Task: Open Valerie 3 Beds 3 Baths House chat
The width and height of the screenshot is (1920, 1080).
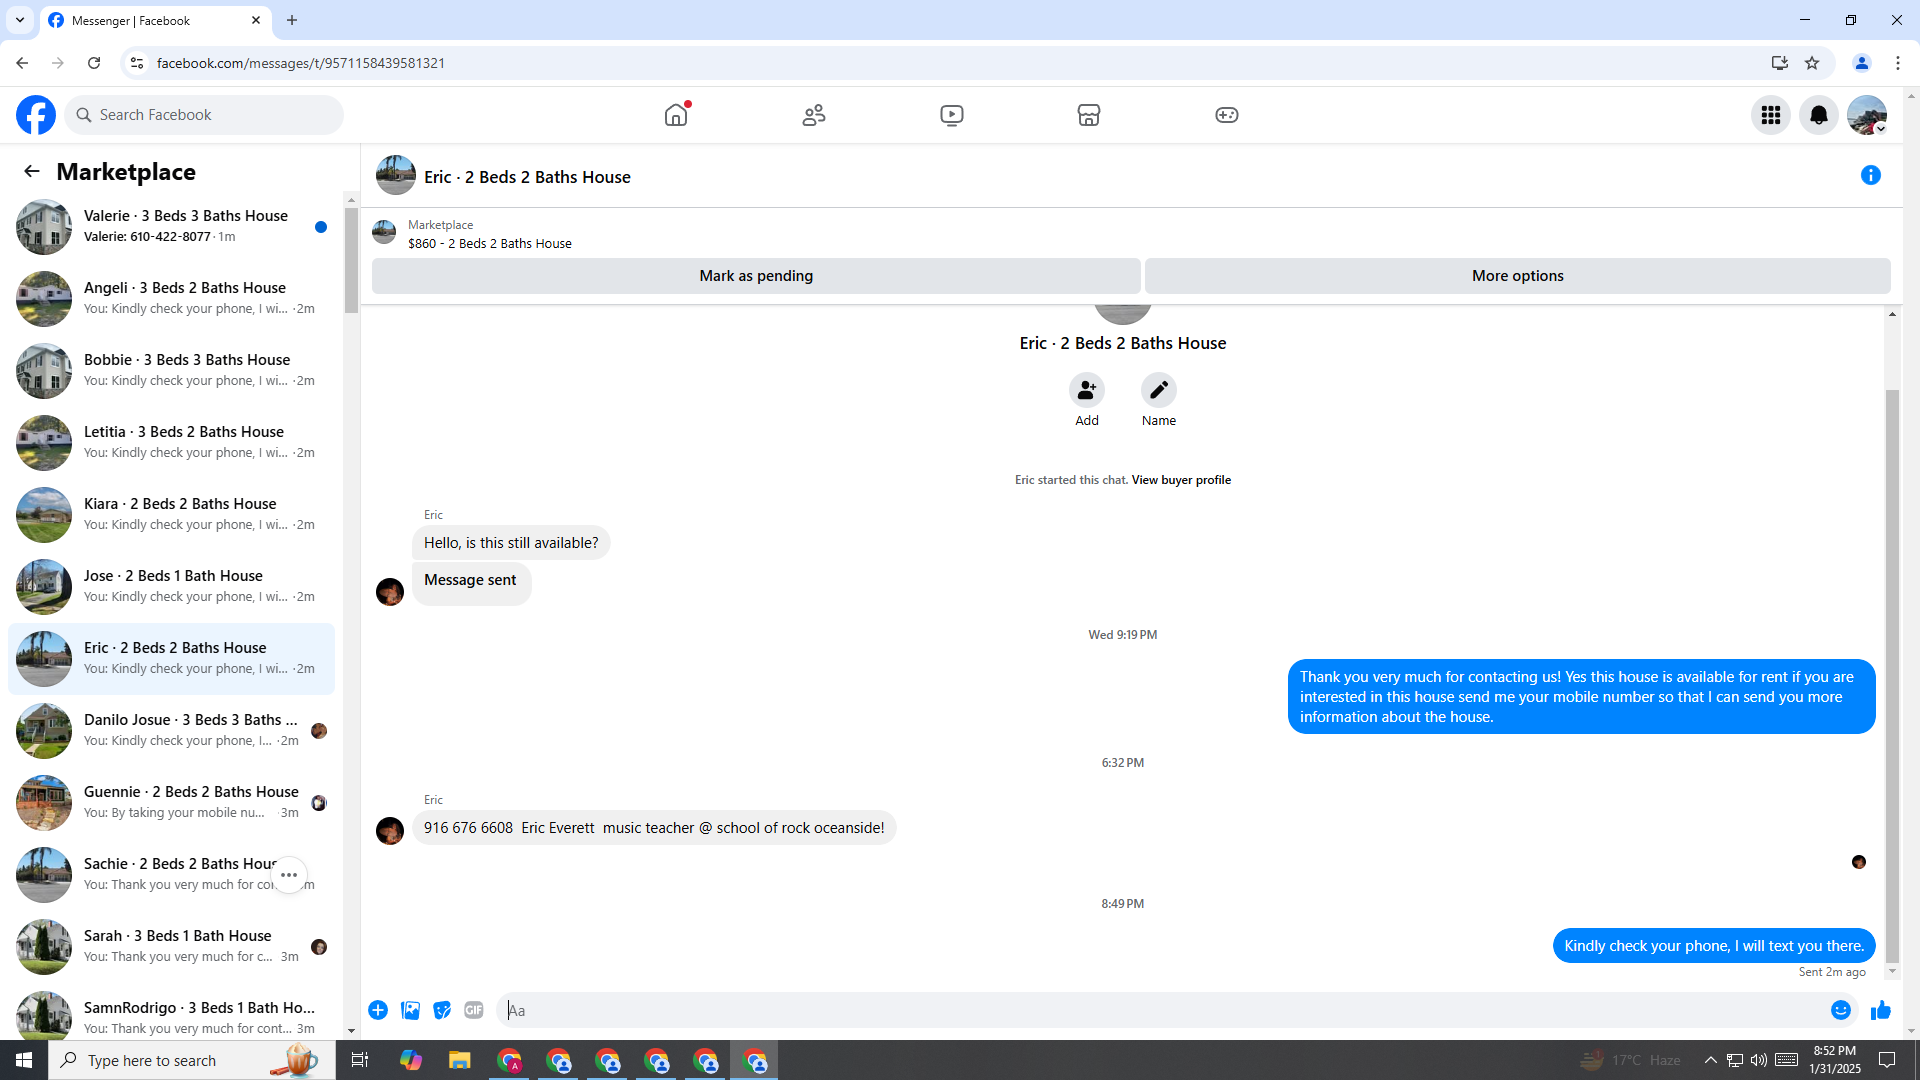Action: [x=172, y=226]
